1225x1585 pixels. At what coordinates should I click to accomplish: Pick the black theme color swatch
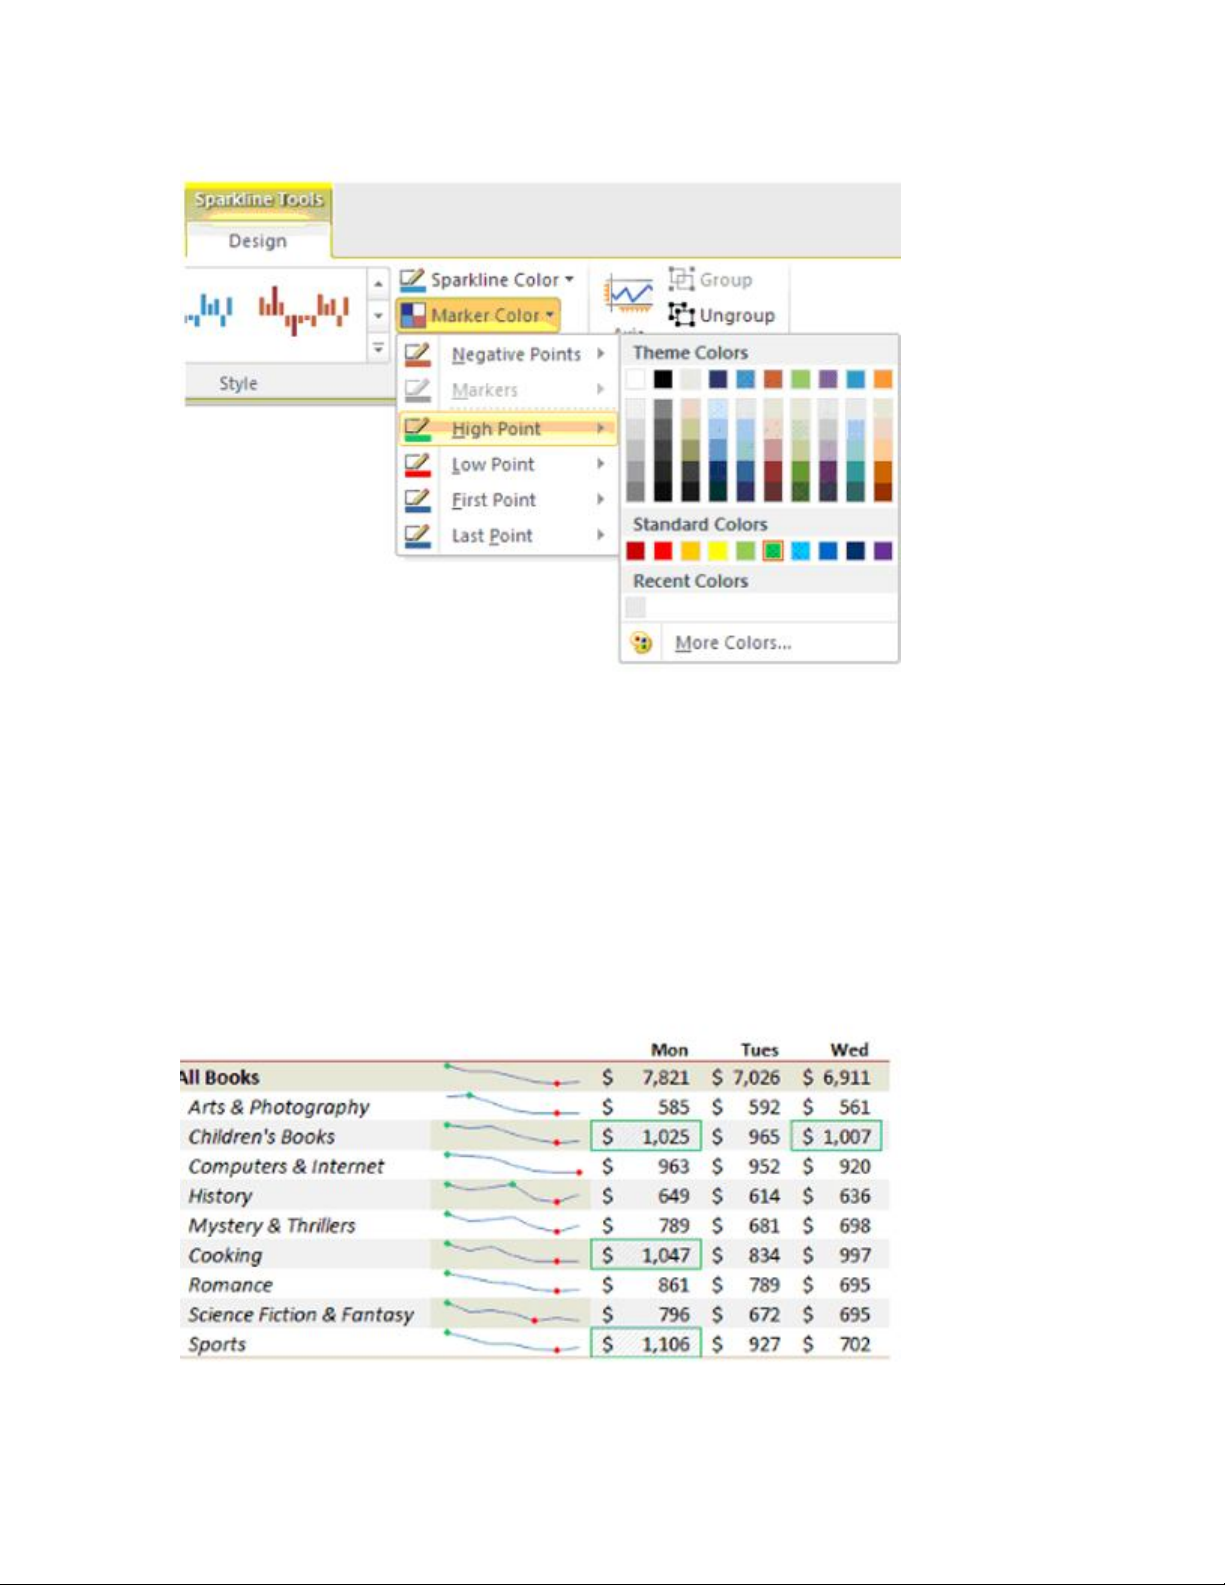(663, 379)
